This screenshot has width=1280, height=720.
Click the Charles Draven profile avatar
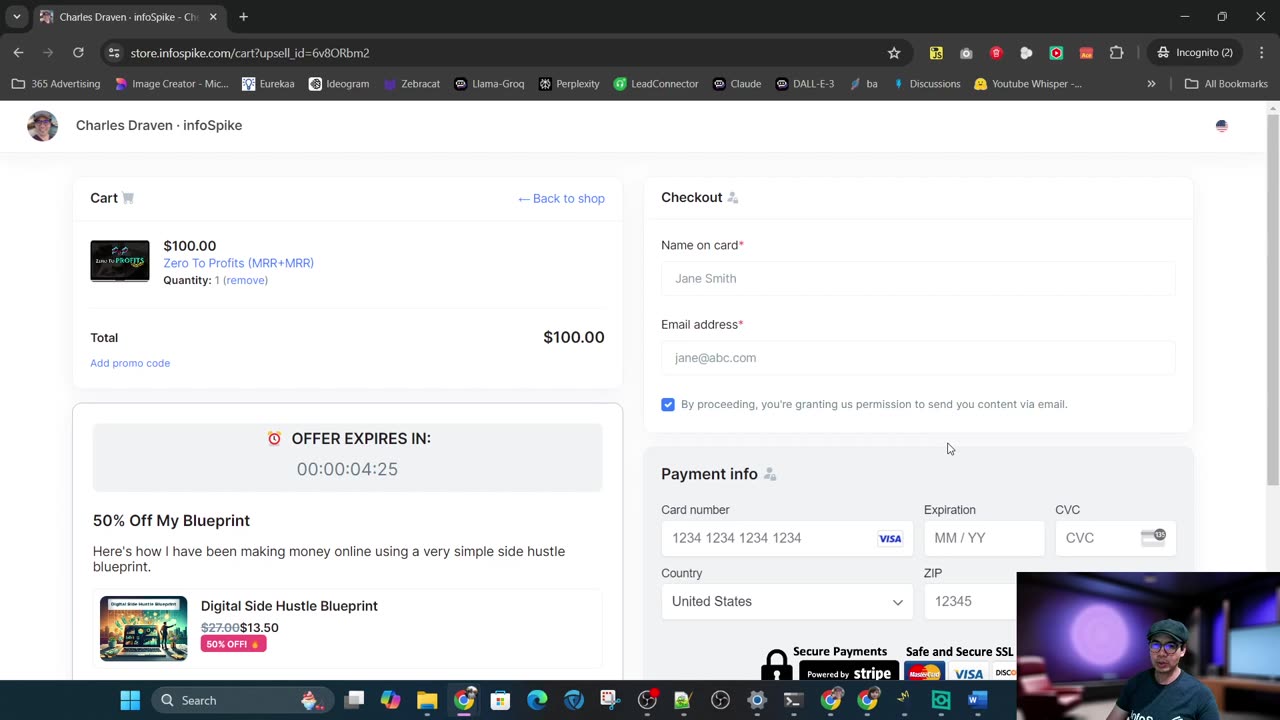pyautogui.click(x=42, y=126)
